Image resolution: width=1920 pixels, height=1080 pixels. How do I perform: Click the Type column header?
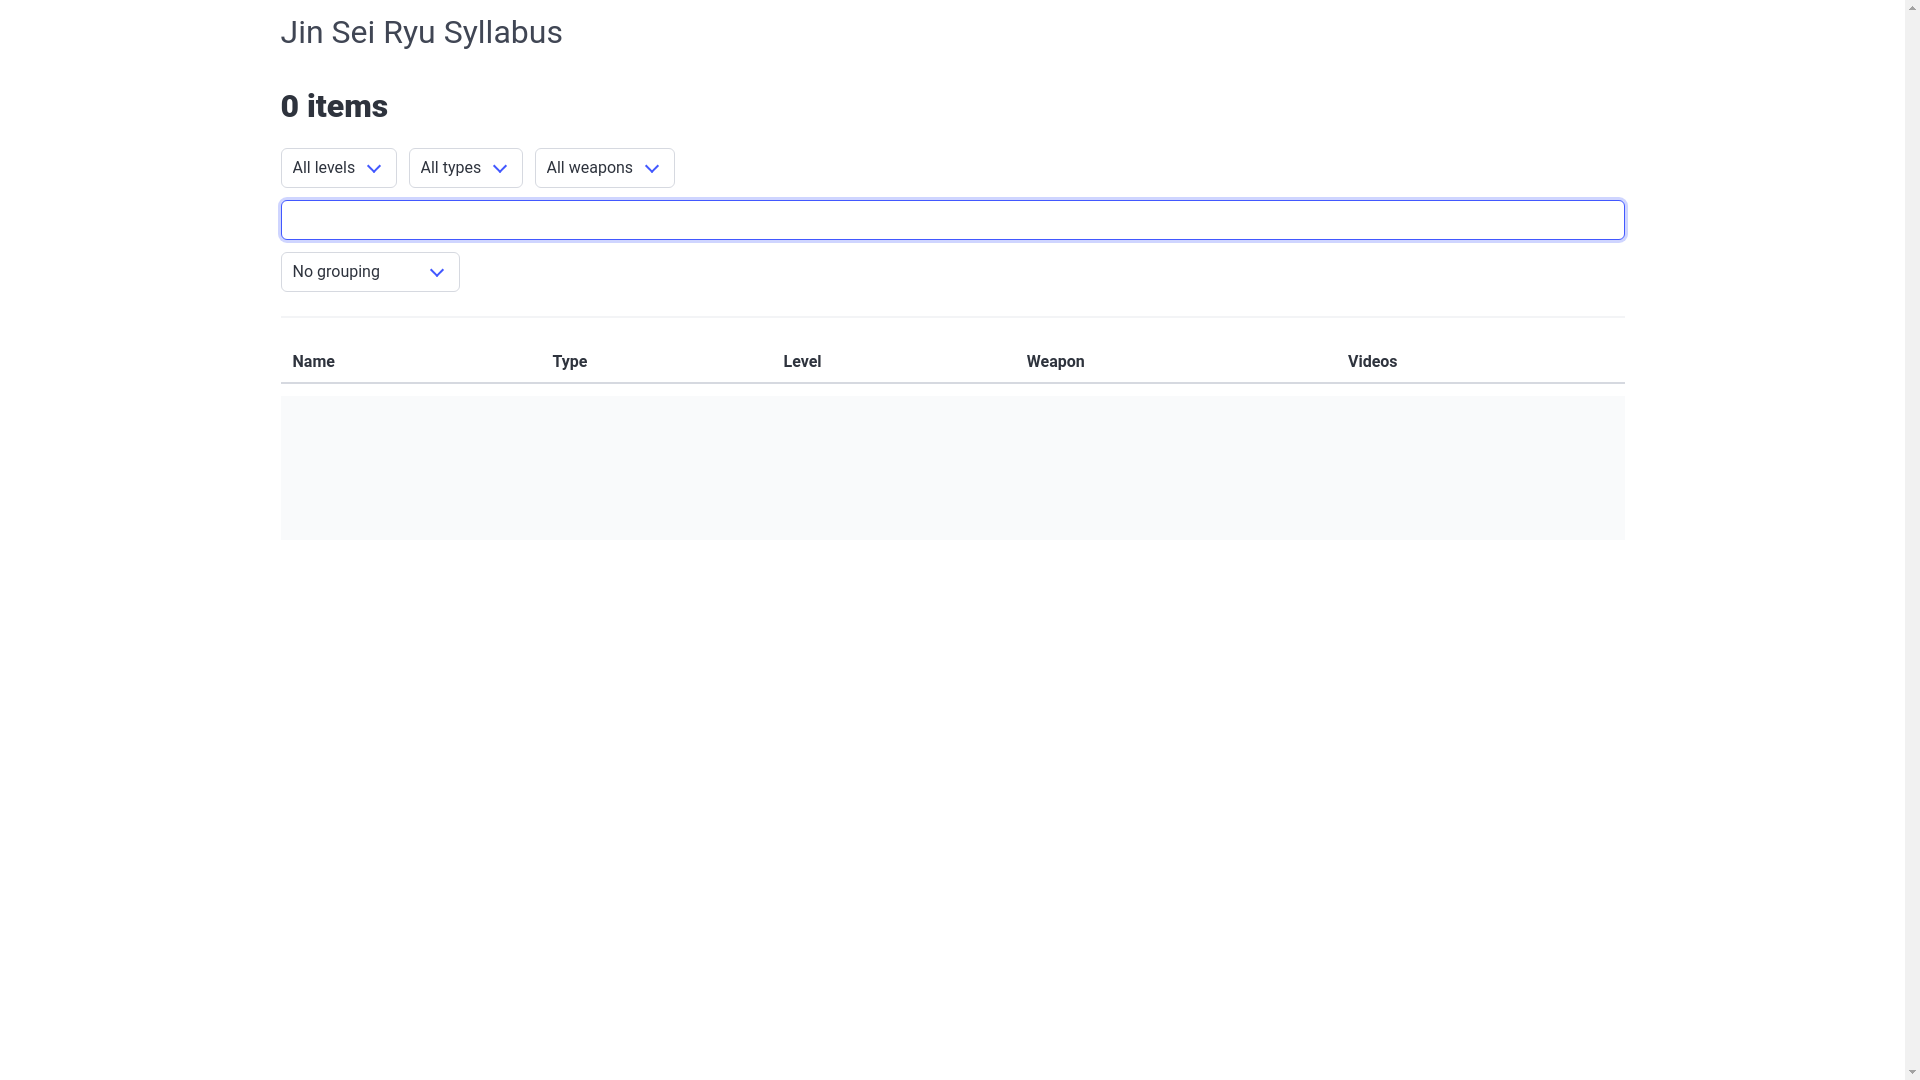coord(569,362)
